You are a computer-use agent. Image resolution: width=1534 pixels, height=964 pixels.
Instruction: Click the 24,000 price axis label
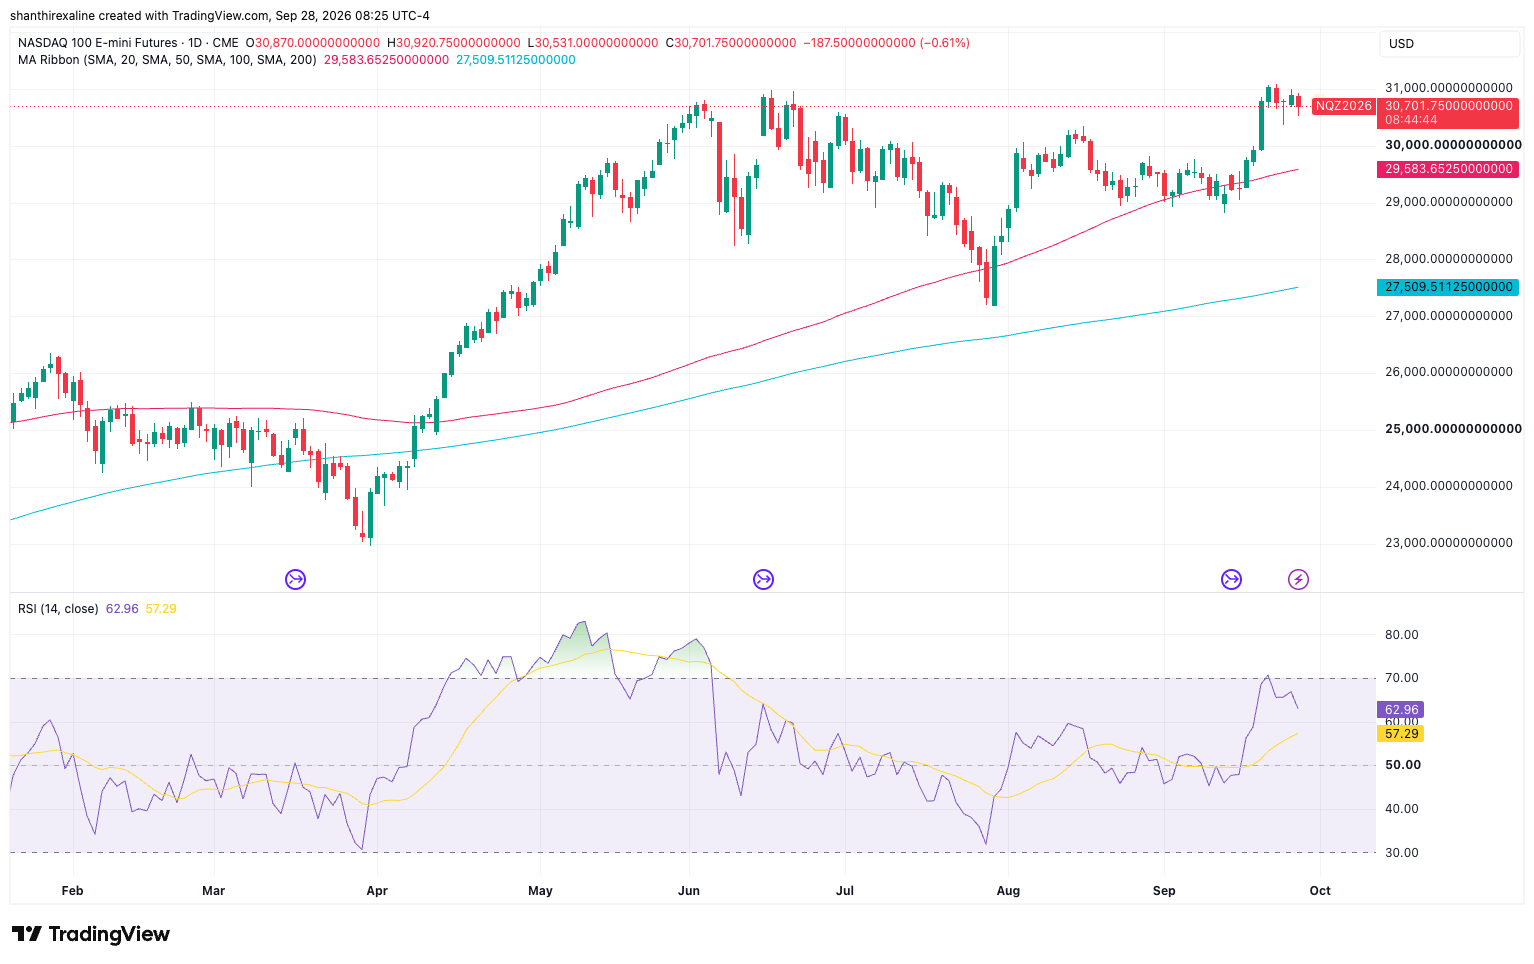1448,486
